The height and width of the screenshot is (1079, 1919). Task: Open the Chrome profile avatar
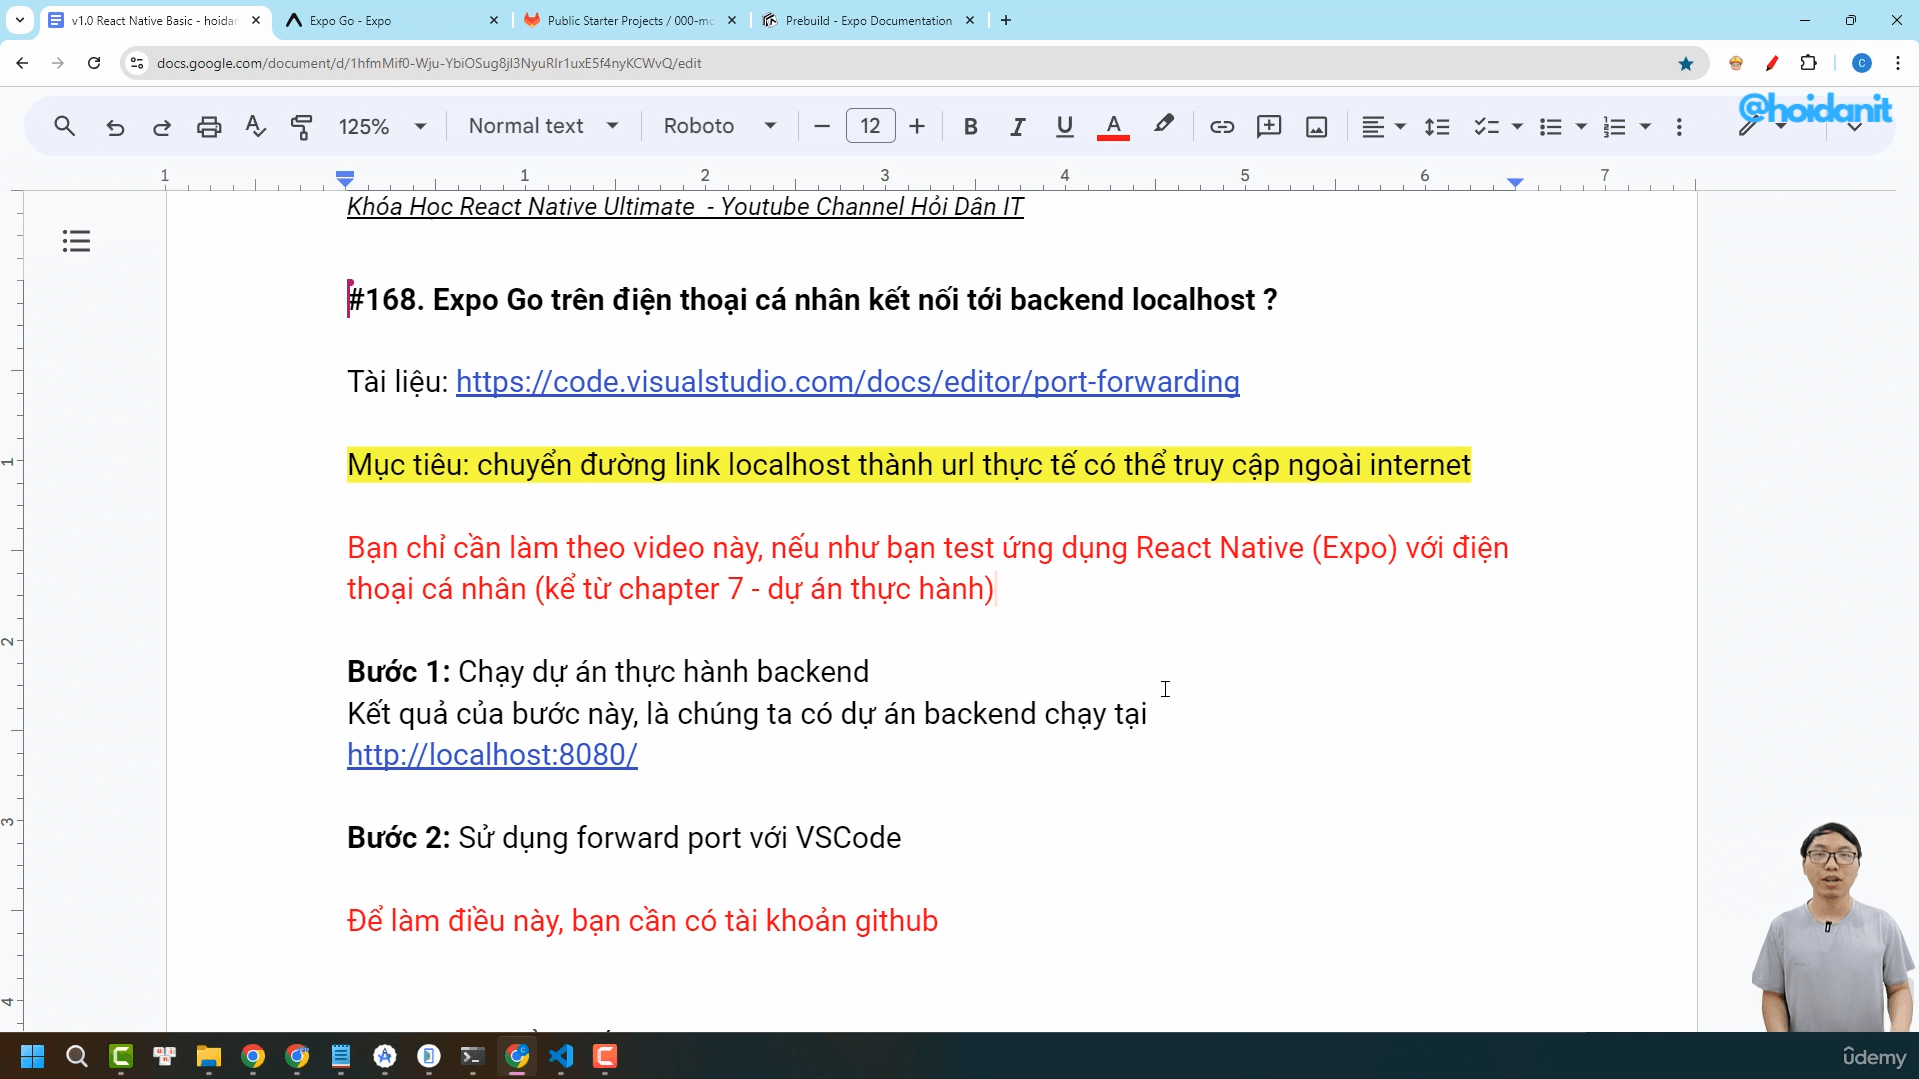pyautogui.click(x=1861, y=63)
